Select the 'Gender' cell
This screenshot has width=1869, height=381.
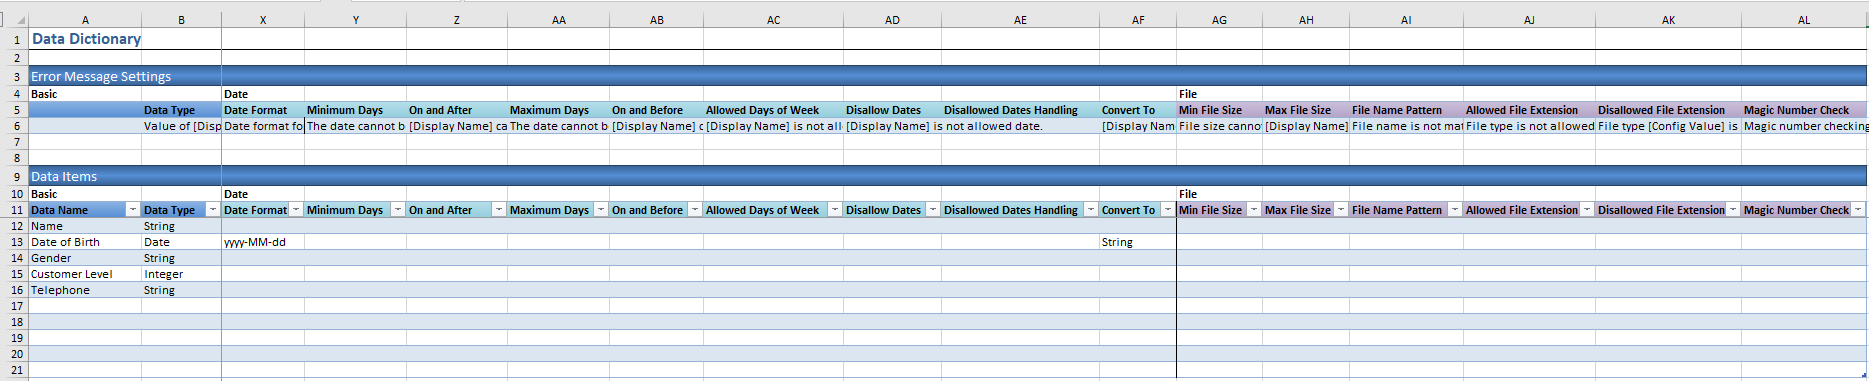[85, 258]
